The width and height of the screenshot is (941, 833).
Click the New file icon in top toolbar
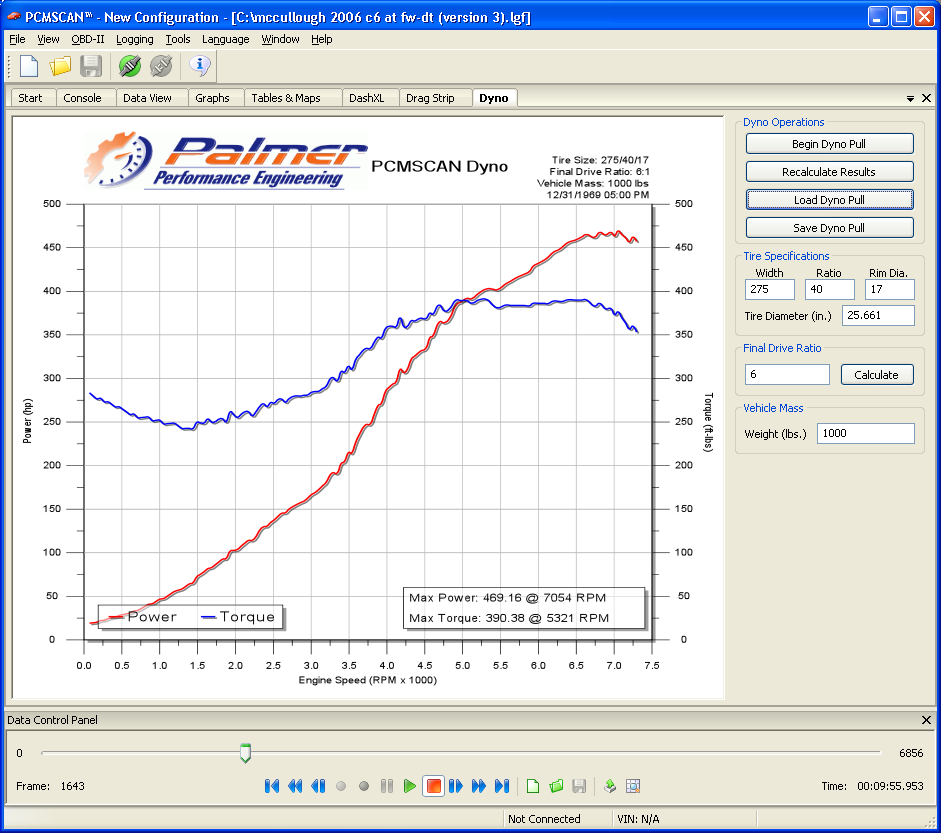[29, 66]
